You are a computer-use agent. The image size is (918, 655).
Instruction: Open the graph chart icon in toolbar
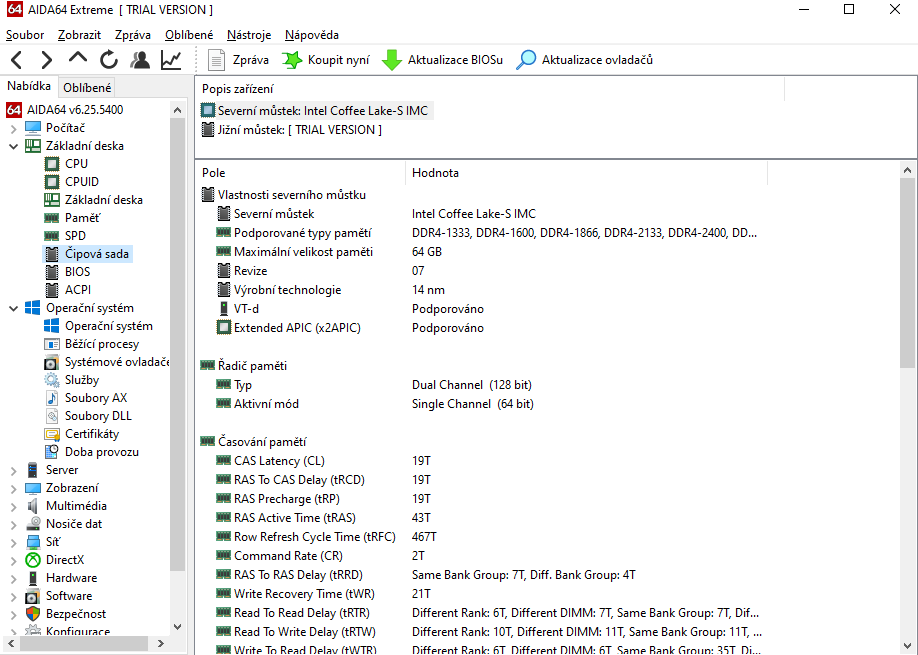tap(171, 60)
